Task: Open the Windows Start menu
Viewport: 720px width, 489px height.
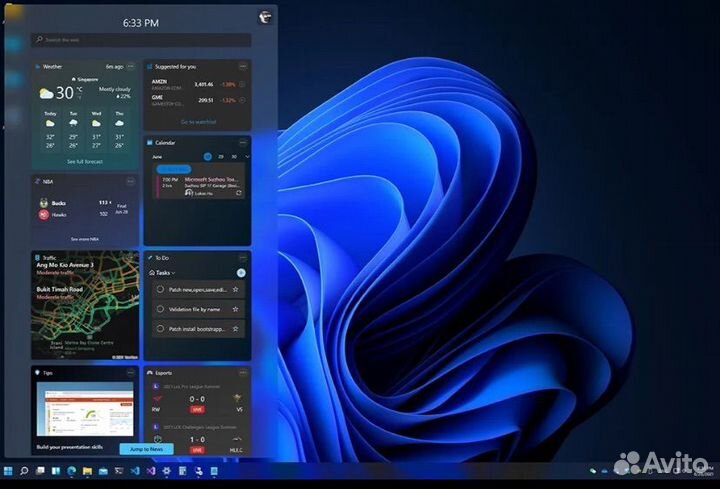Action: click(8, 471)
